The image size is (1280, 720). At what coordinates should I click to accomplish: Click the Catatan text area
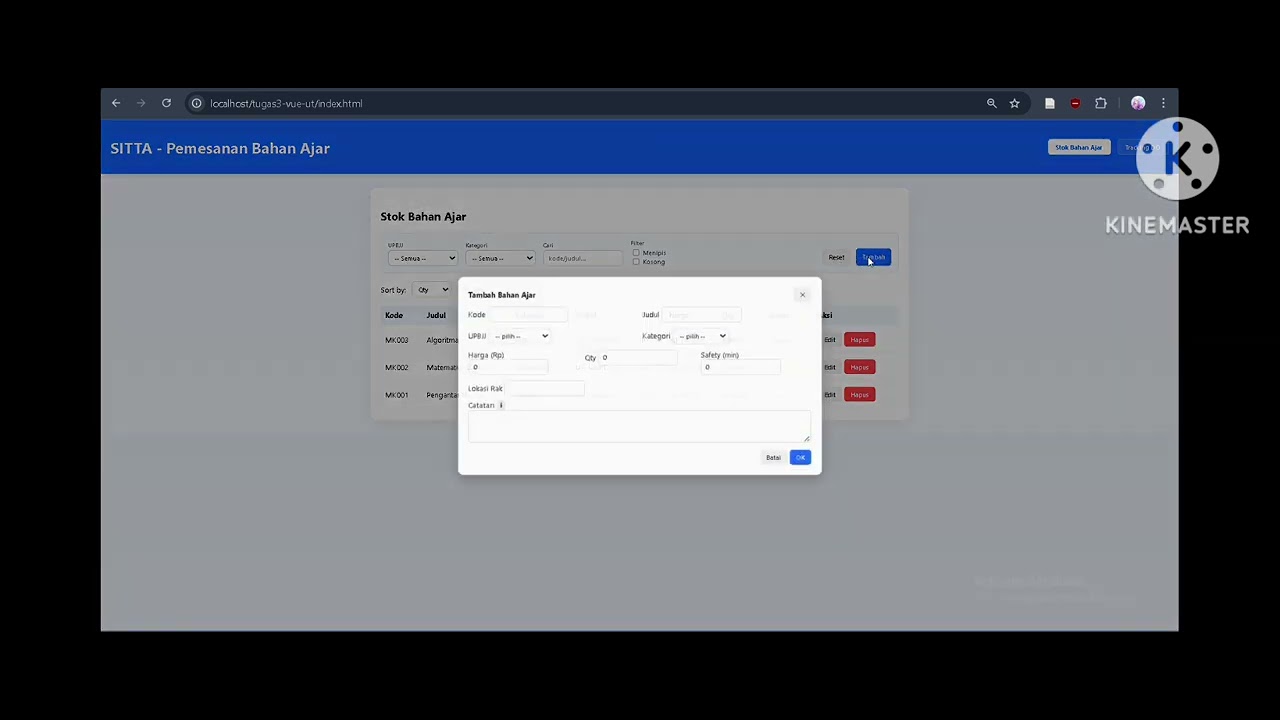coord(639,426)
